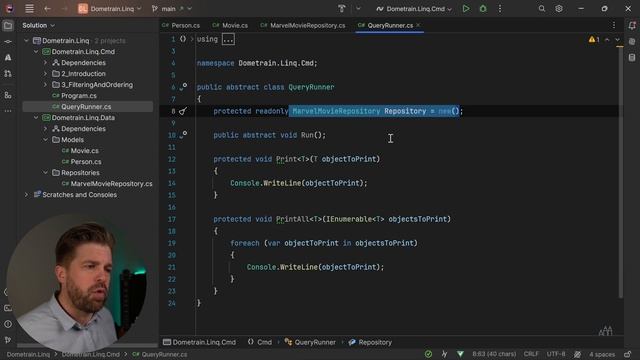Click QueryRunner.cs path in navigation bar
Screen dimensions: 640x360
pyautogui.click(x=160, y=354)
